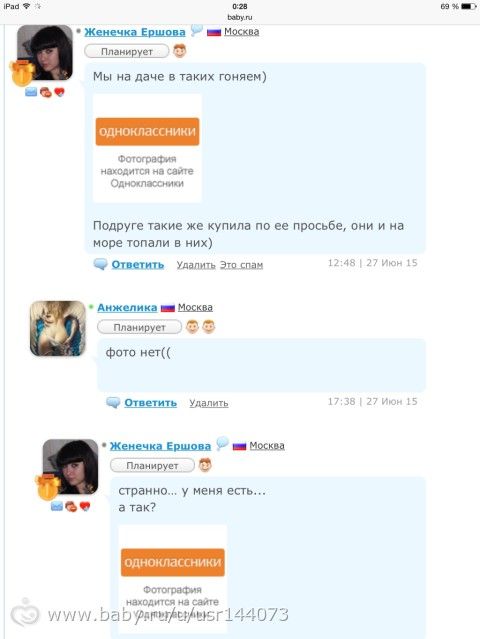Open Женечка Ершова profile link in first comment
This screenshot has height=639, width=480.
coord(135,32)
